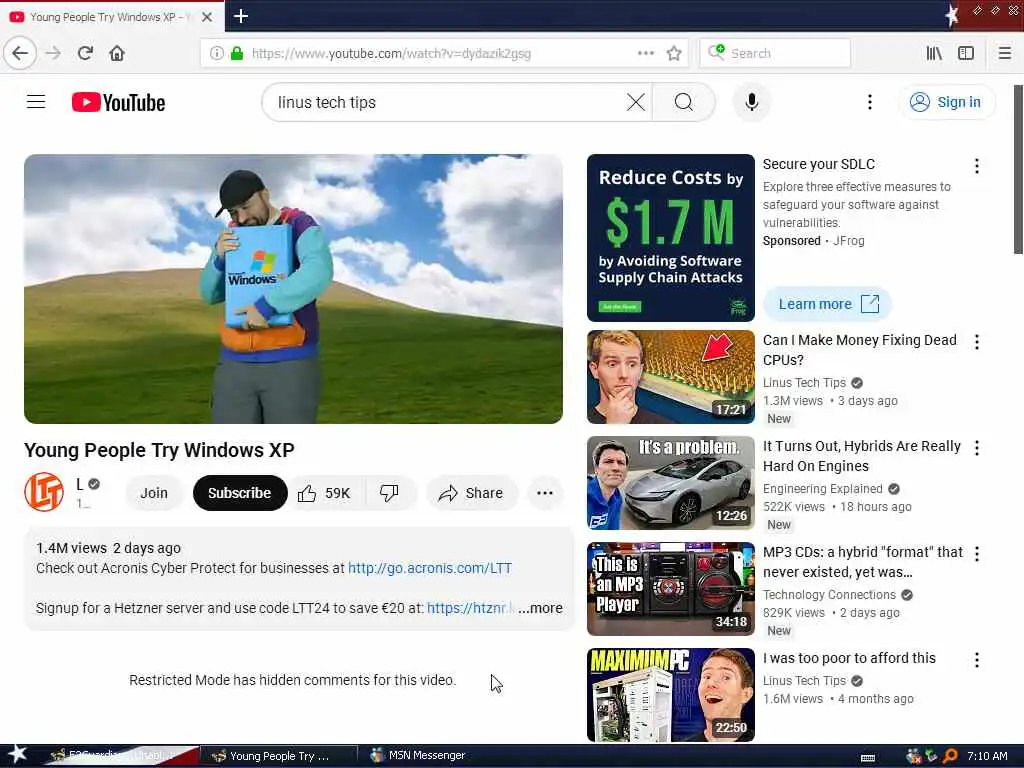Like the video with thumbs up

325,493
